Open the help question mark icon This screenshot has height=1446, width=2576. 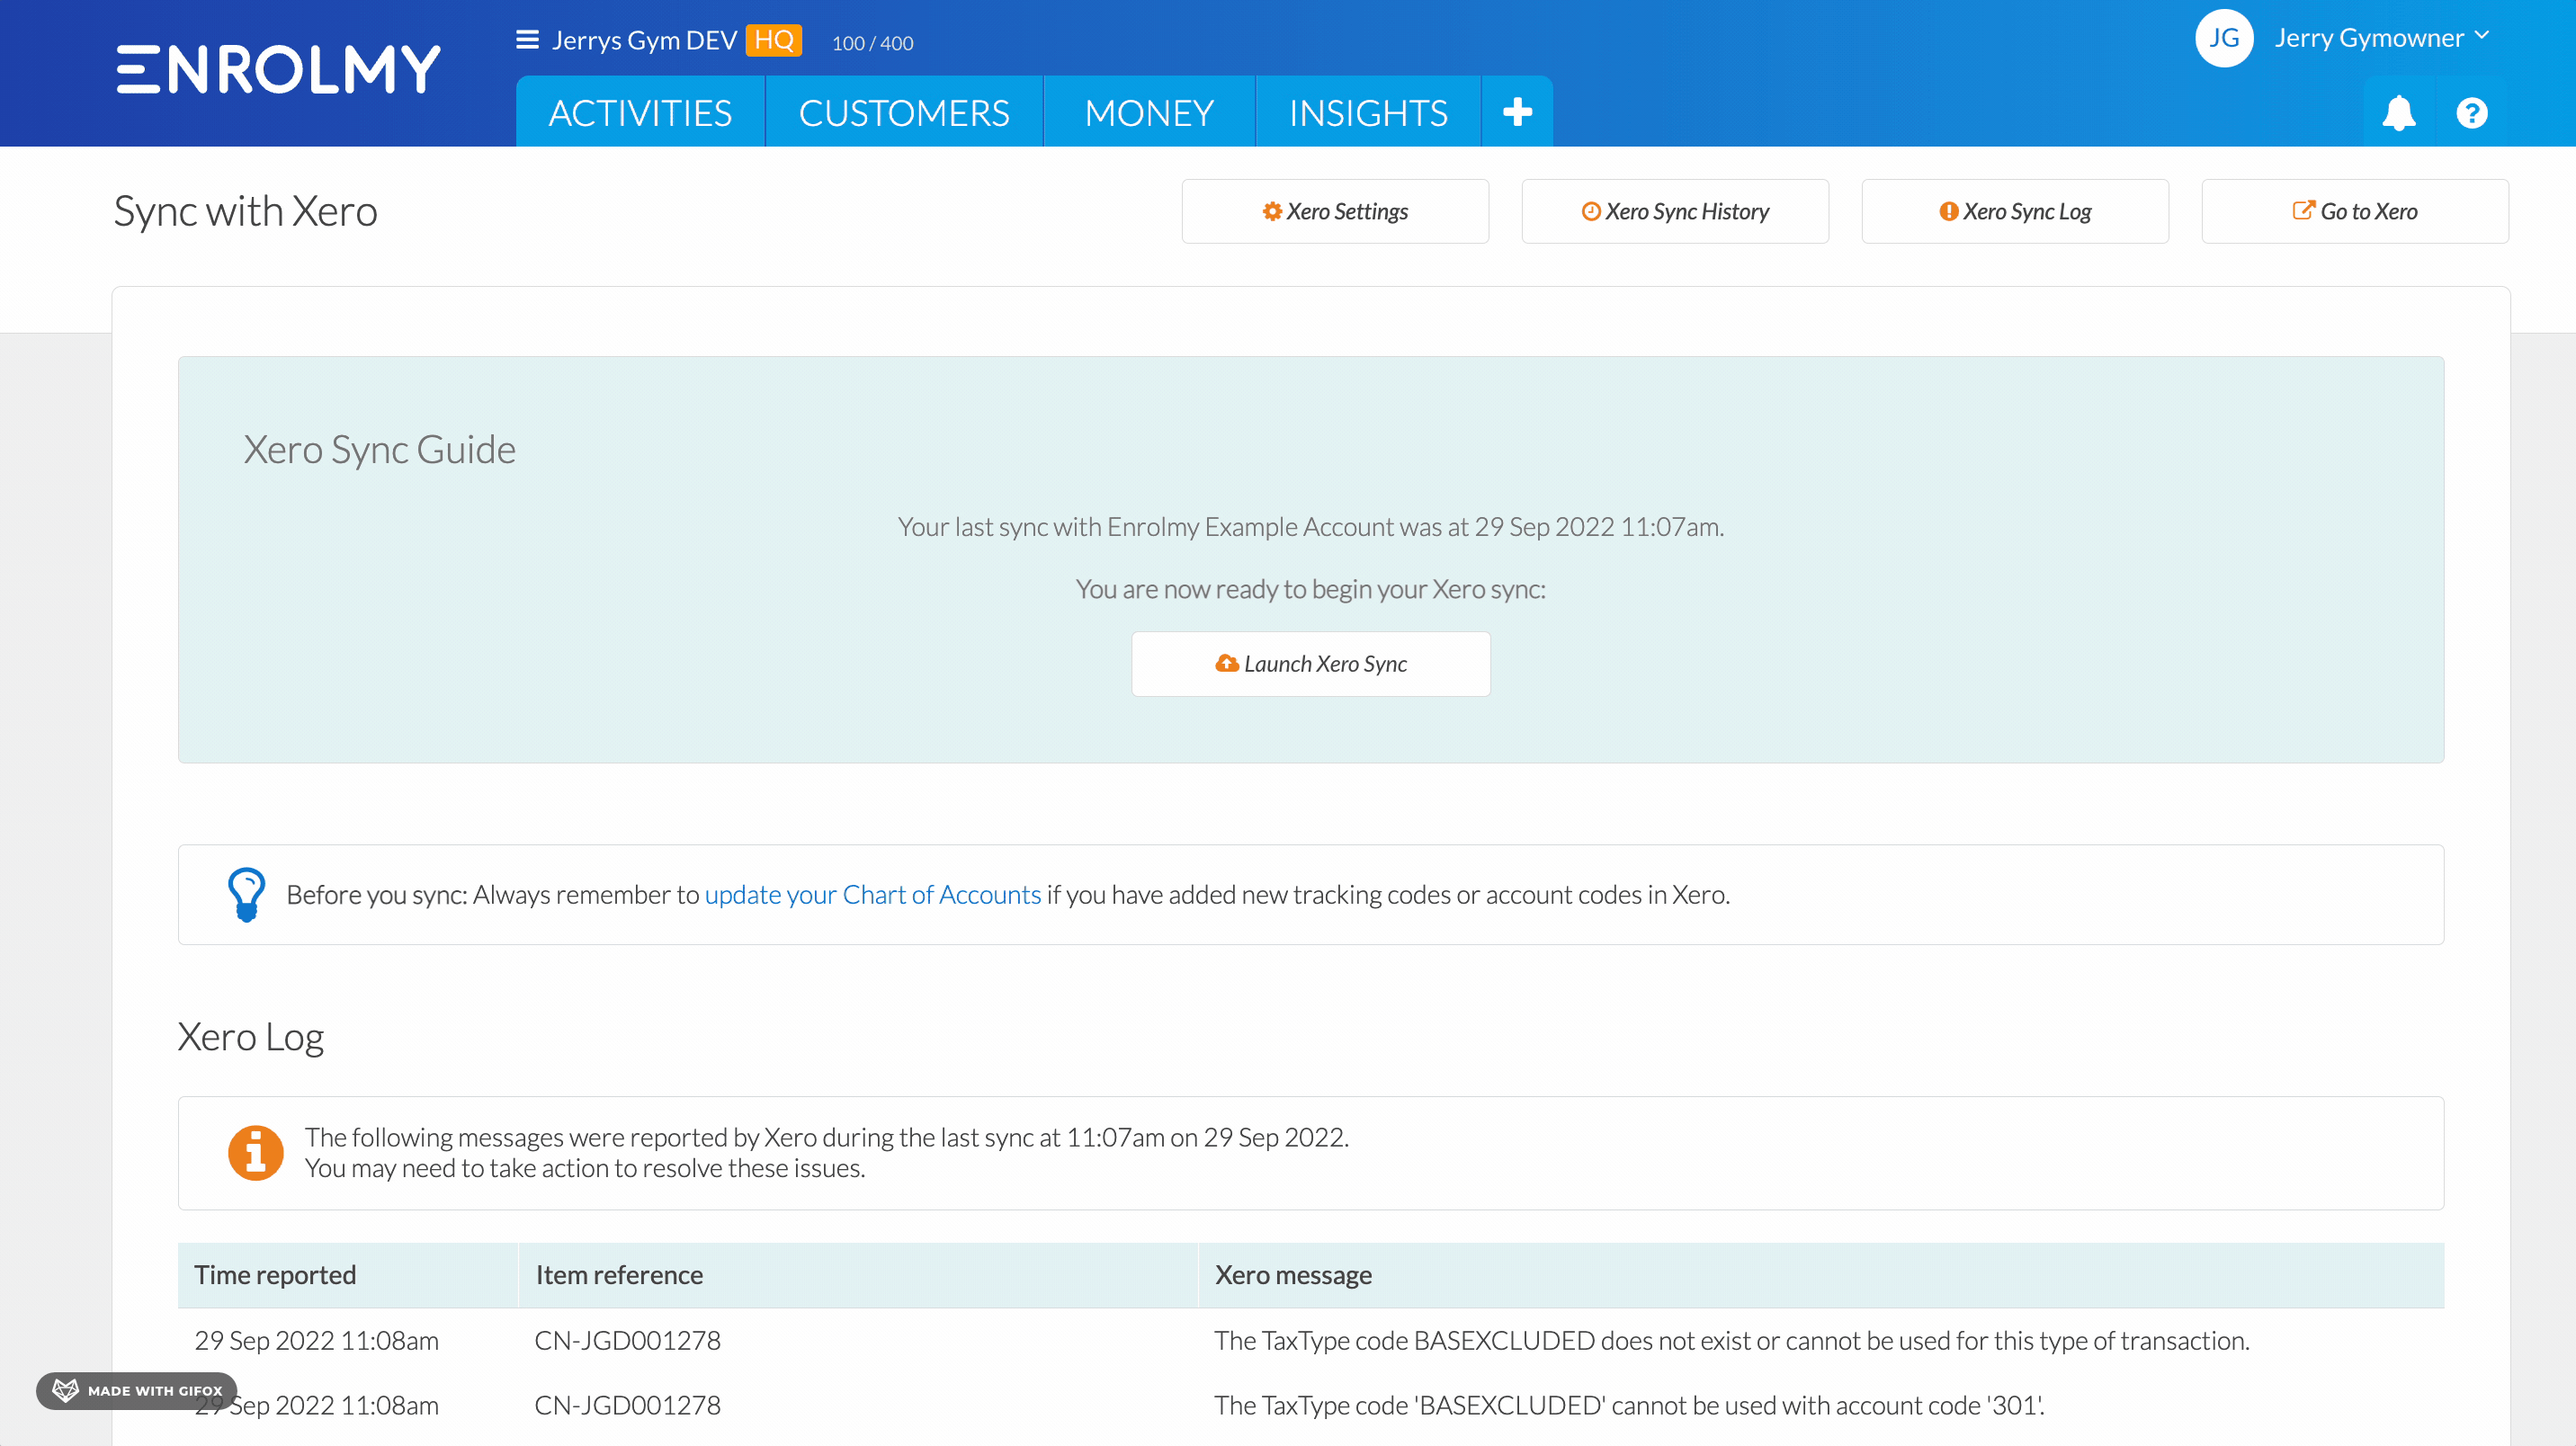click(2471, 113)
